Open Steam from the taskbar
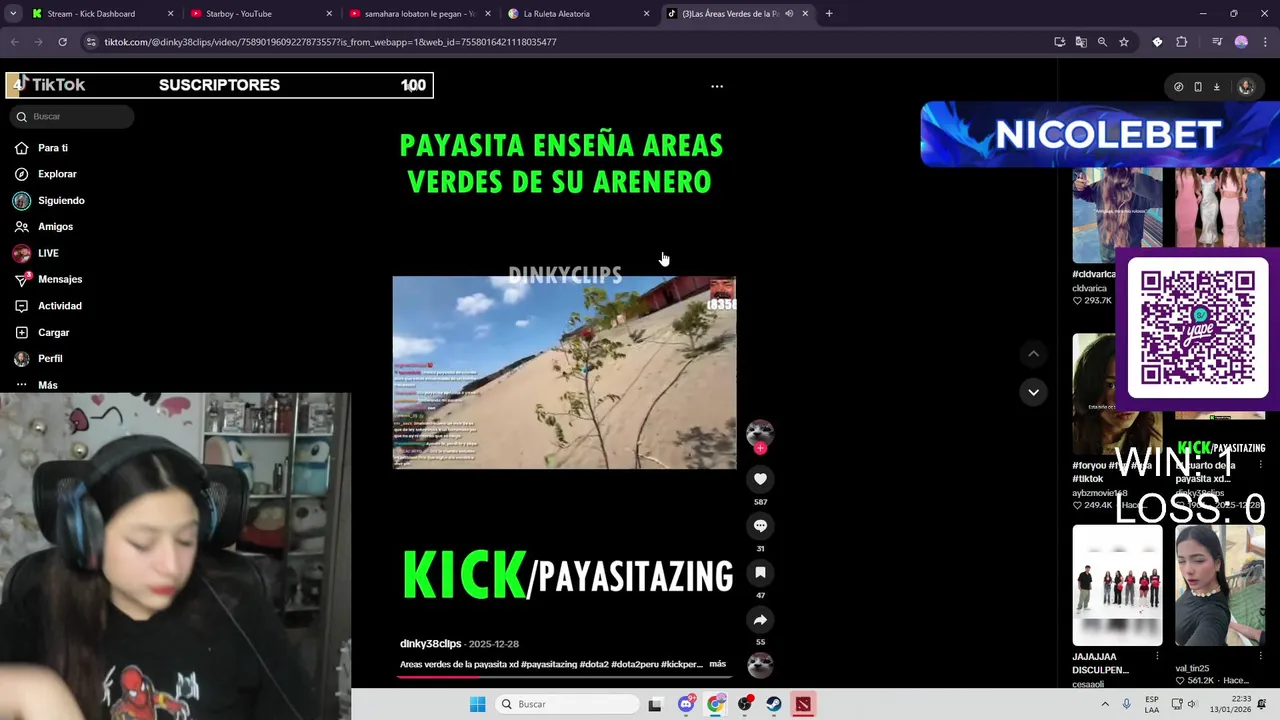The width and height of the screenshot is (1280, 720). pyautogui.click(x=774, y=704)
